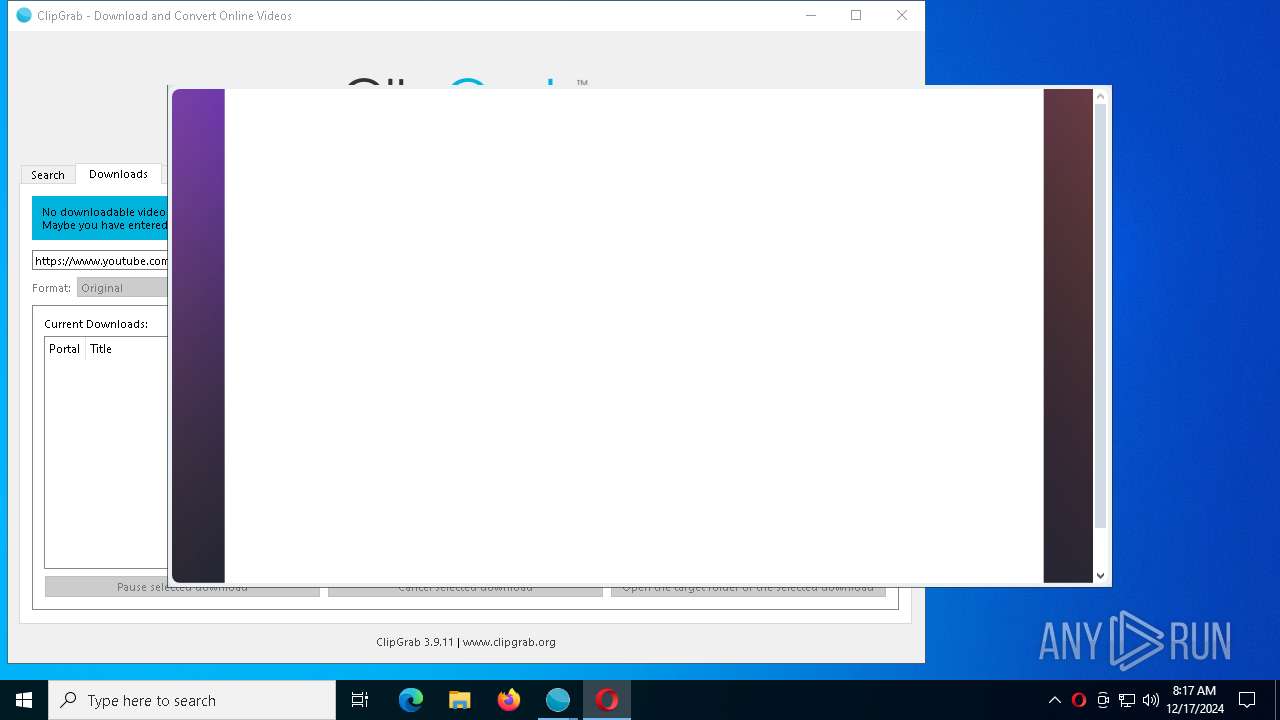
Task: Open File Explorer from the taskbar
Action: coord(460,700)
